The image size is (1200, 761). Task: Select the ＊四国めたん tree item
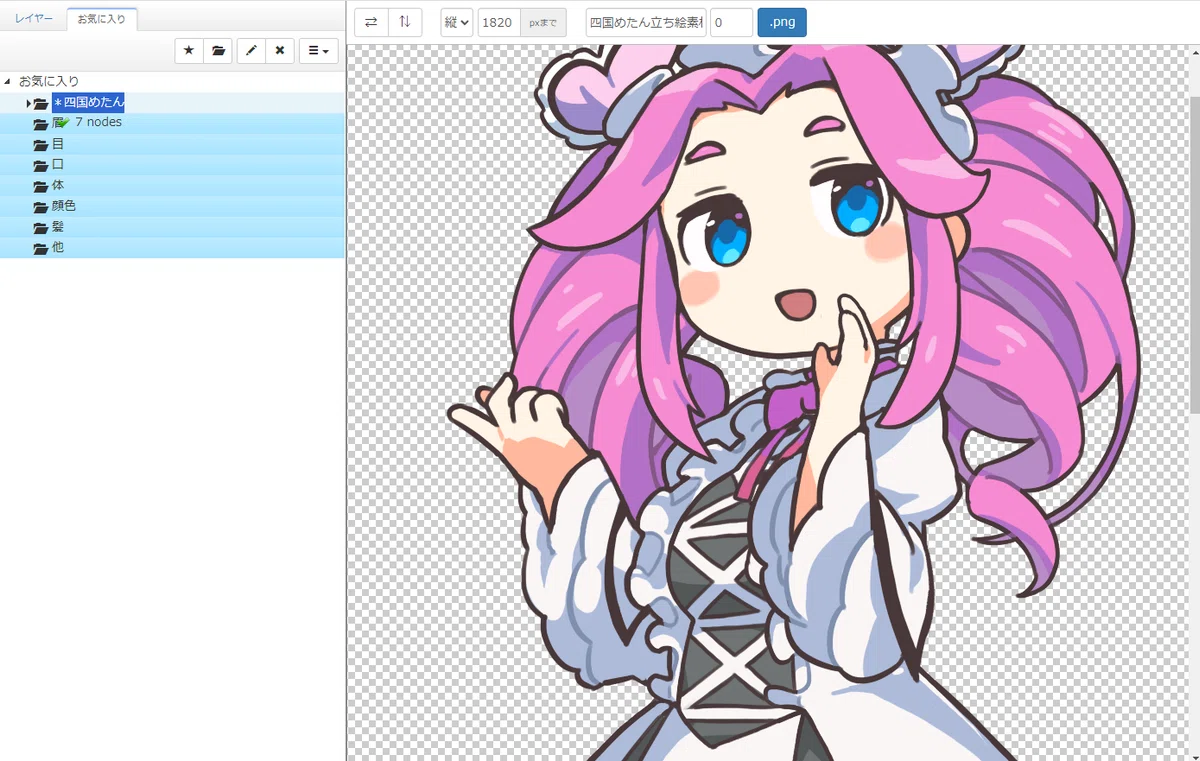88,102
